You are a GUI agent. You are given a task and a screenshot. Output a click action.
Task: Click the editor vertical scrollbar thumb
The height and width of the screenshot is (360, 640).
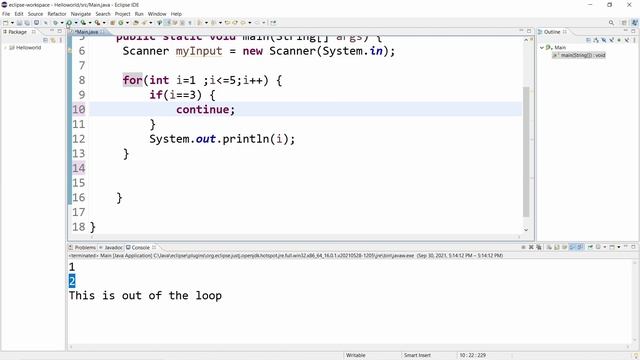point(526,151)
